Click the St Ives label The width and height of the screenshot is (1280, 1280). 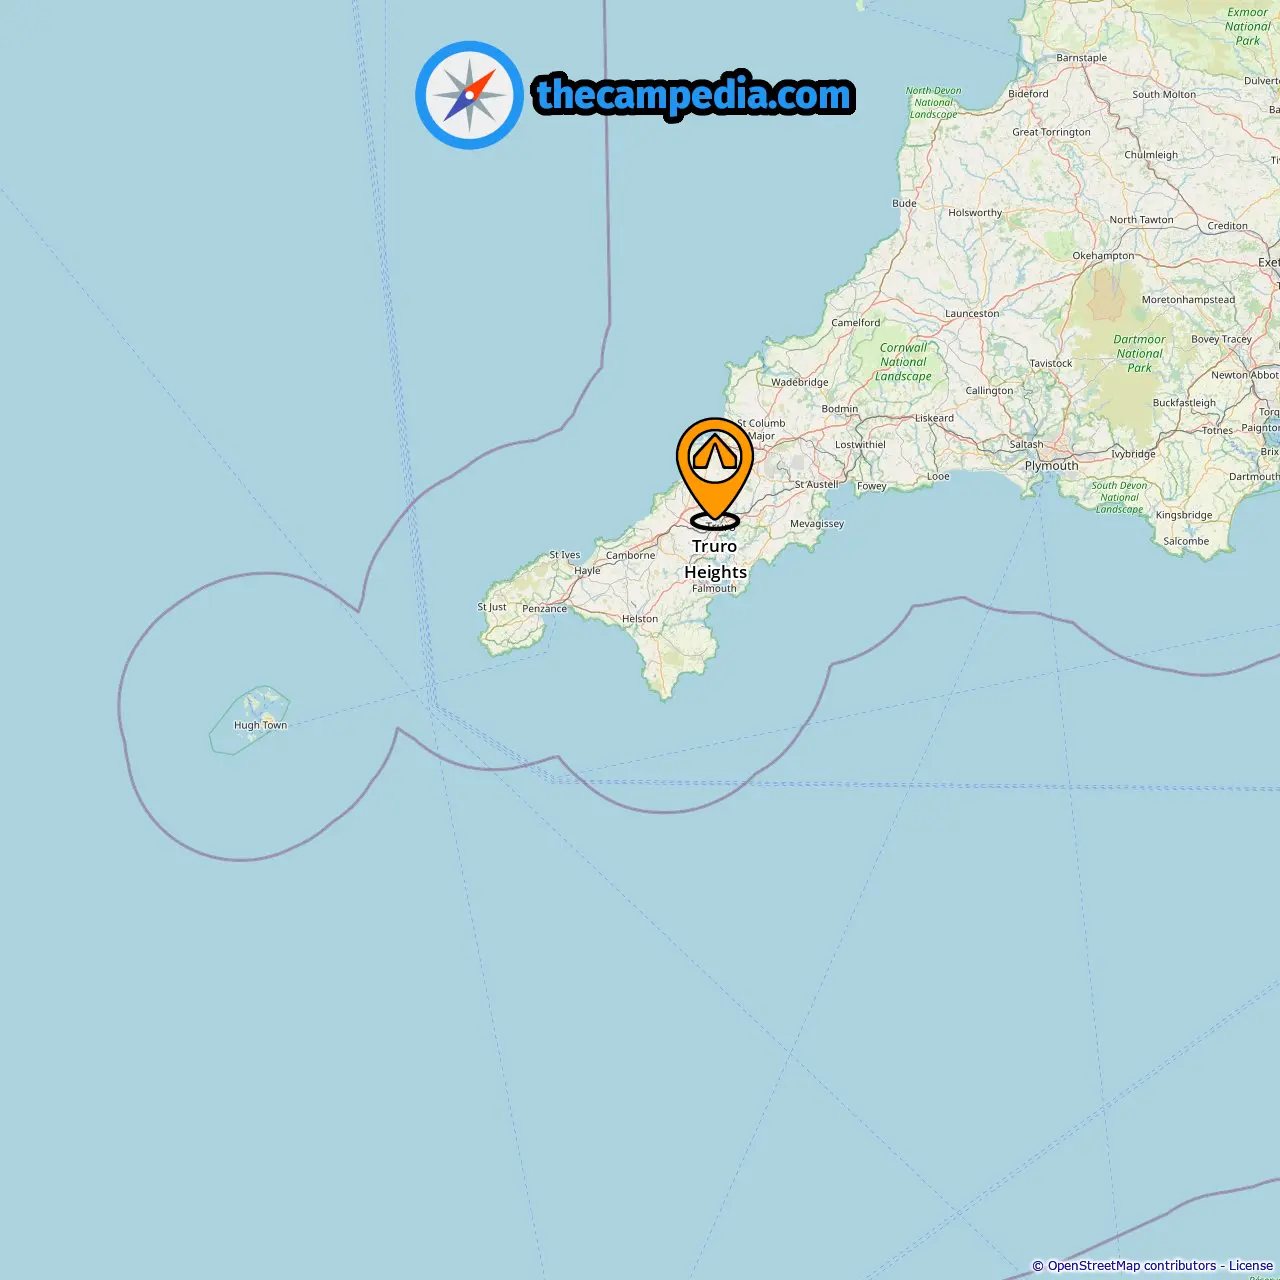(x=565, y=555)
